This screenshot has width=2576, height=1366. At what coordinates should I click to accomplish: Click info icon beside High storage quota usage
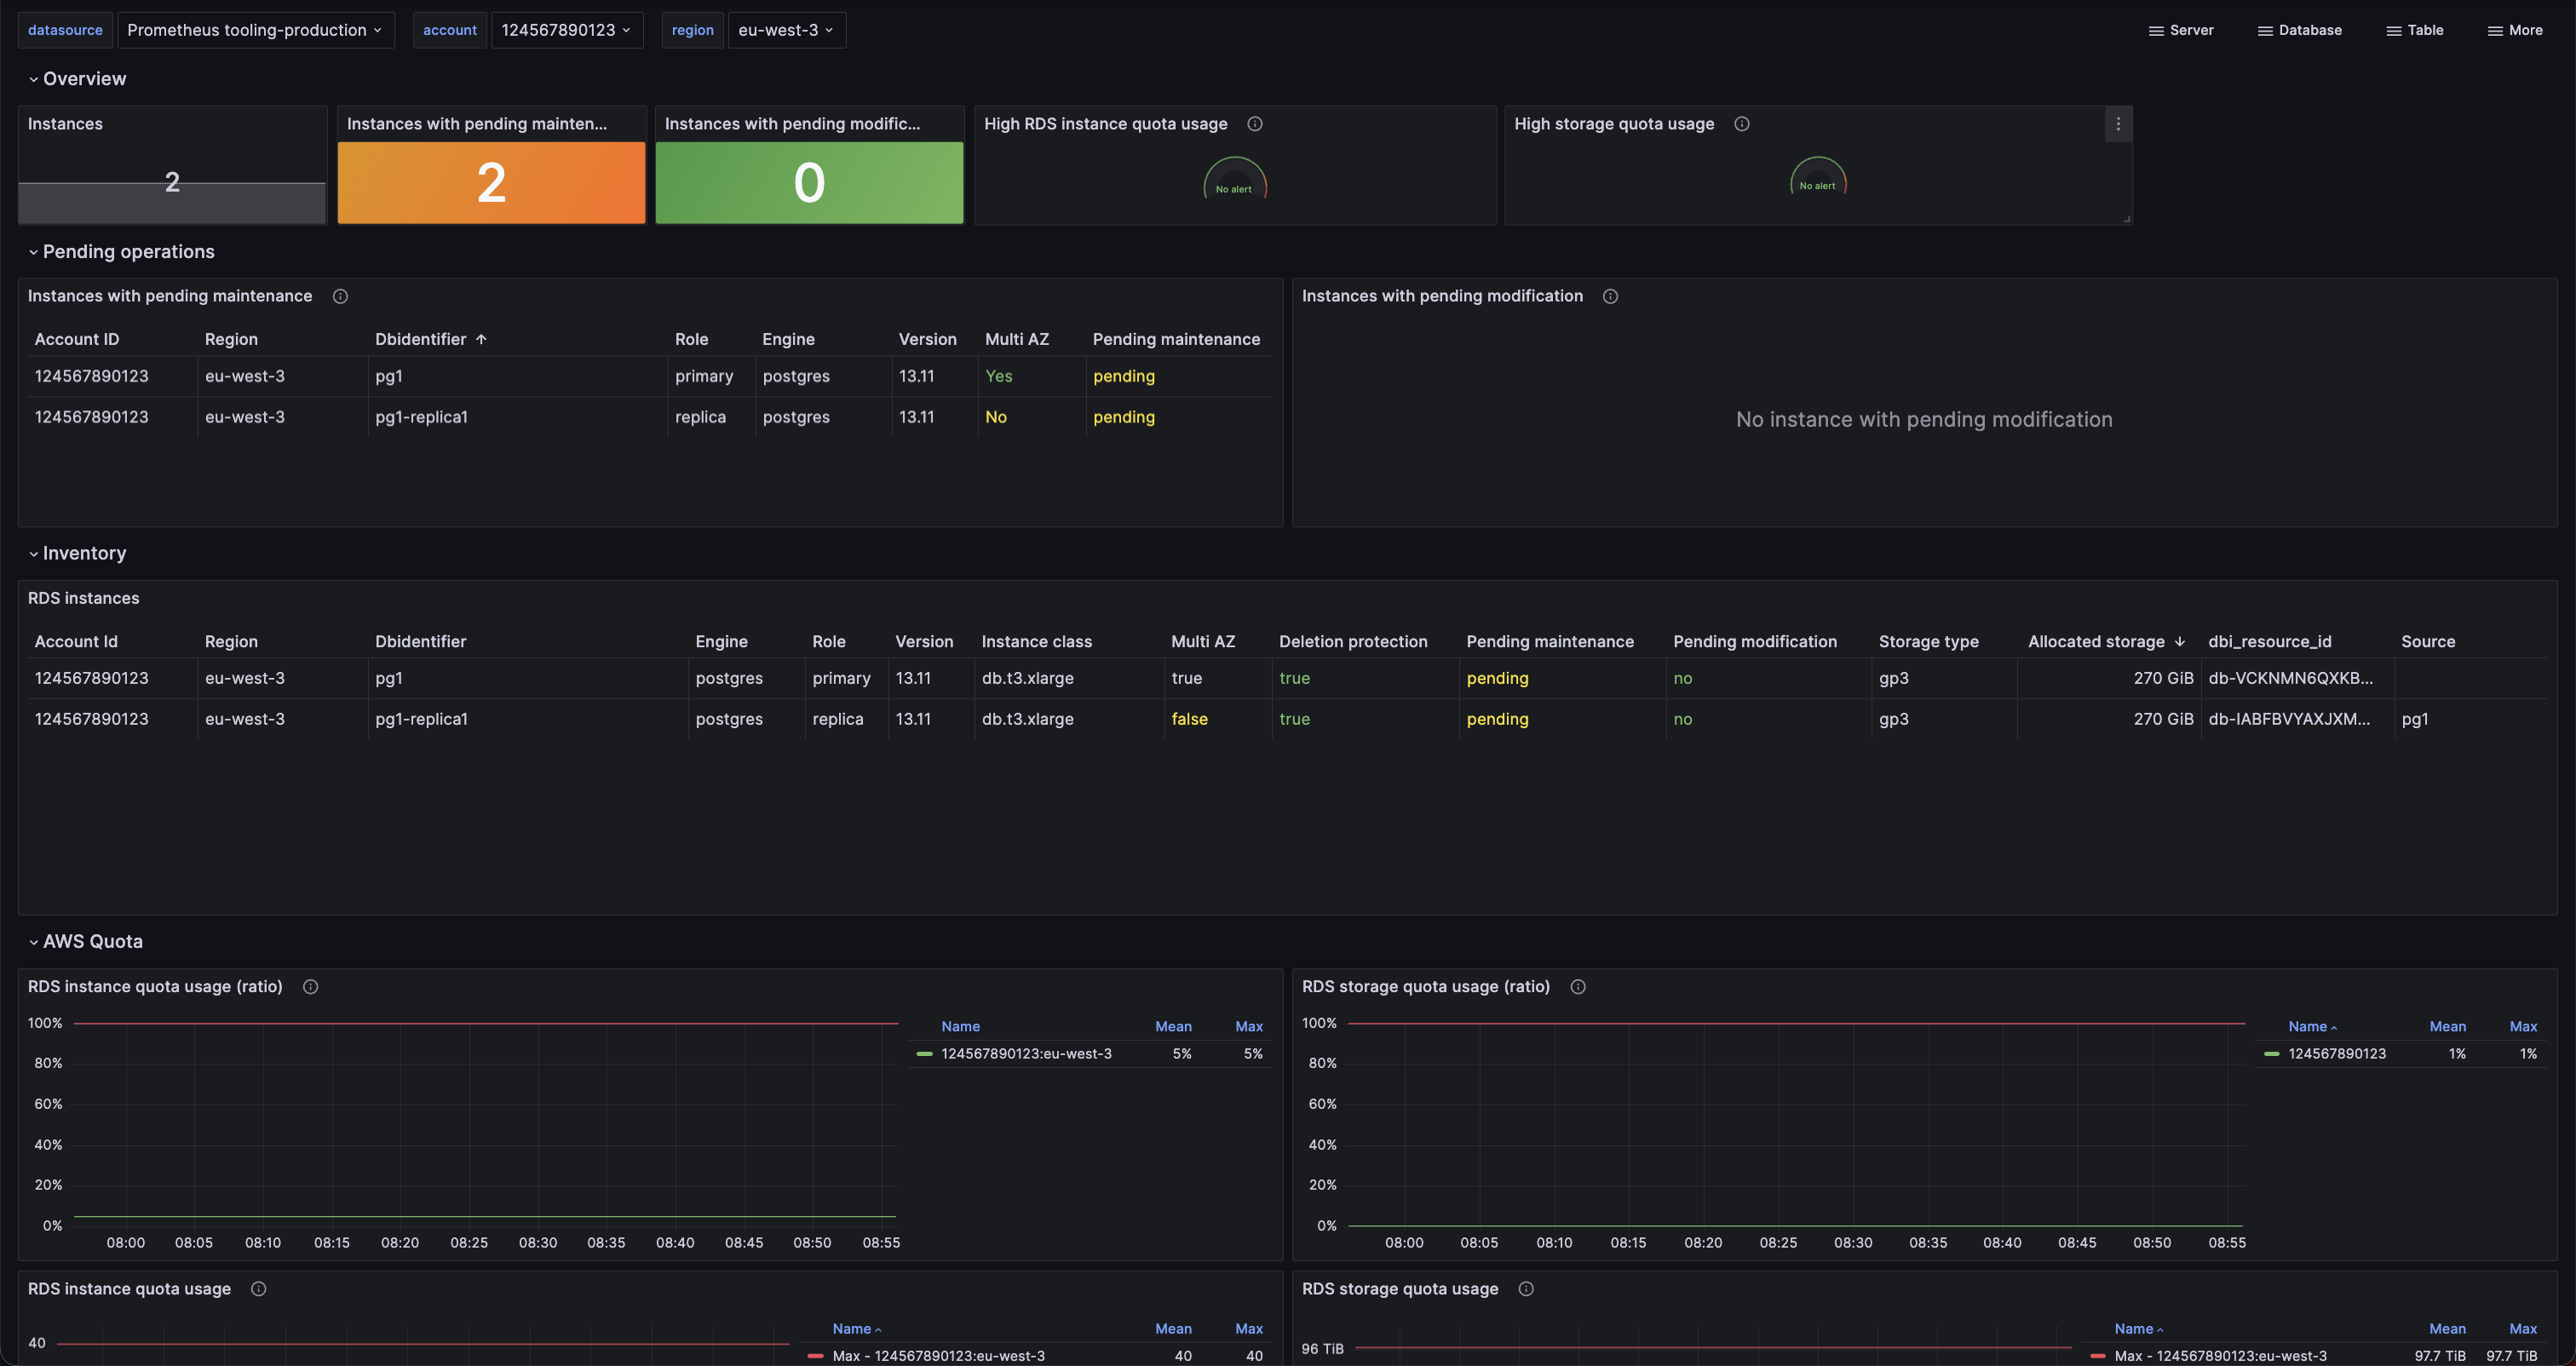(x=1741, y=124)
